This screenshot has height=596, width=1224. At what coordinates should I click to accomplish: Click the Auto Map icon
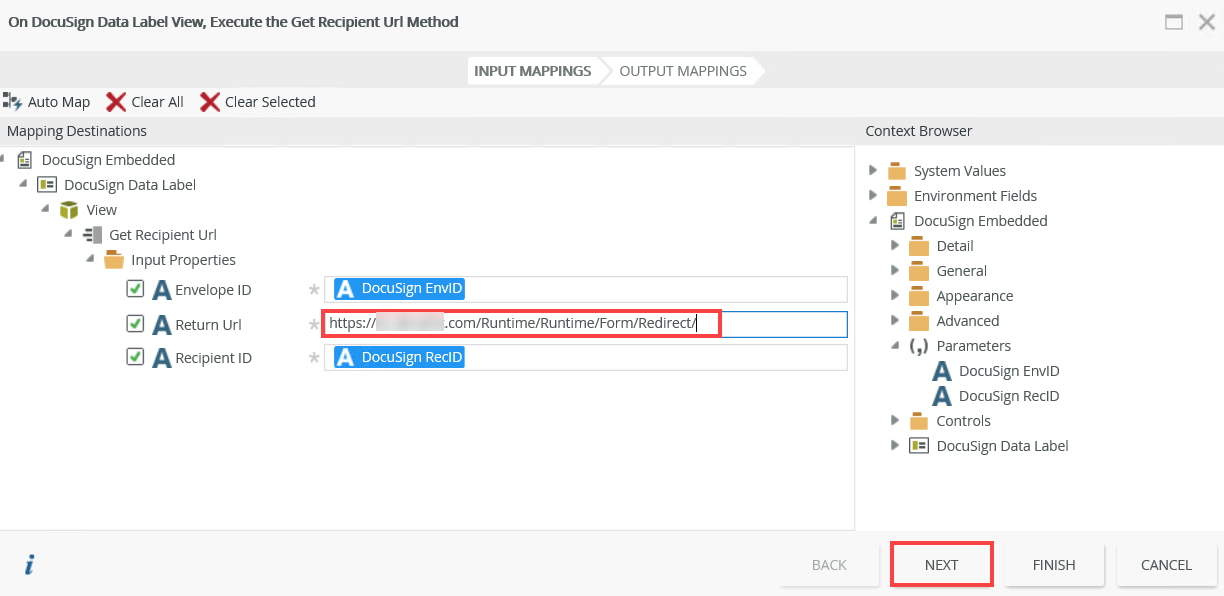click(13, 101)
